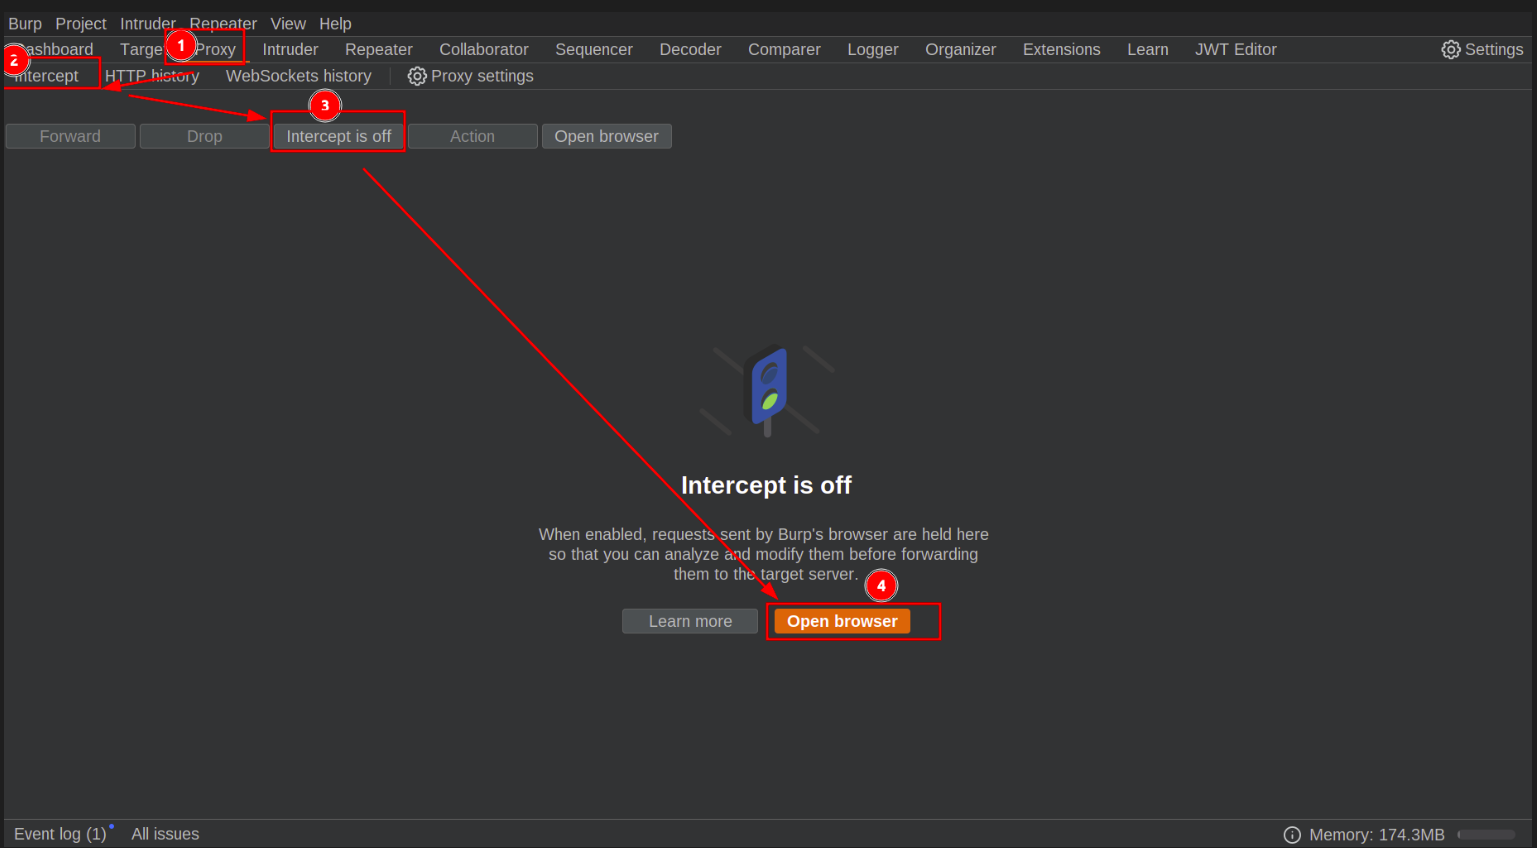Open the HTTP history sub-tab
This screenshot has height=848, width=1537.
(x=152, y=76)
